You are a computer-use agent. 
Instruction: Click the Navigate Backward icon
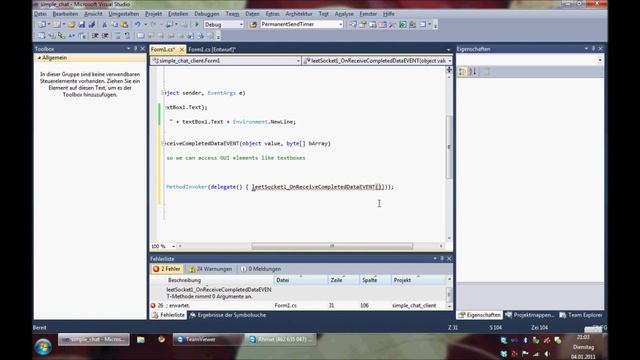(x=169, y=24)
